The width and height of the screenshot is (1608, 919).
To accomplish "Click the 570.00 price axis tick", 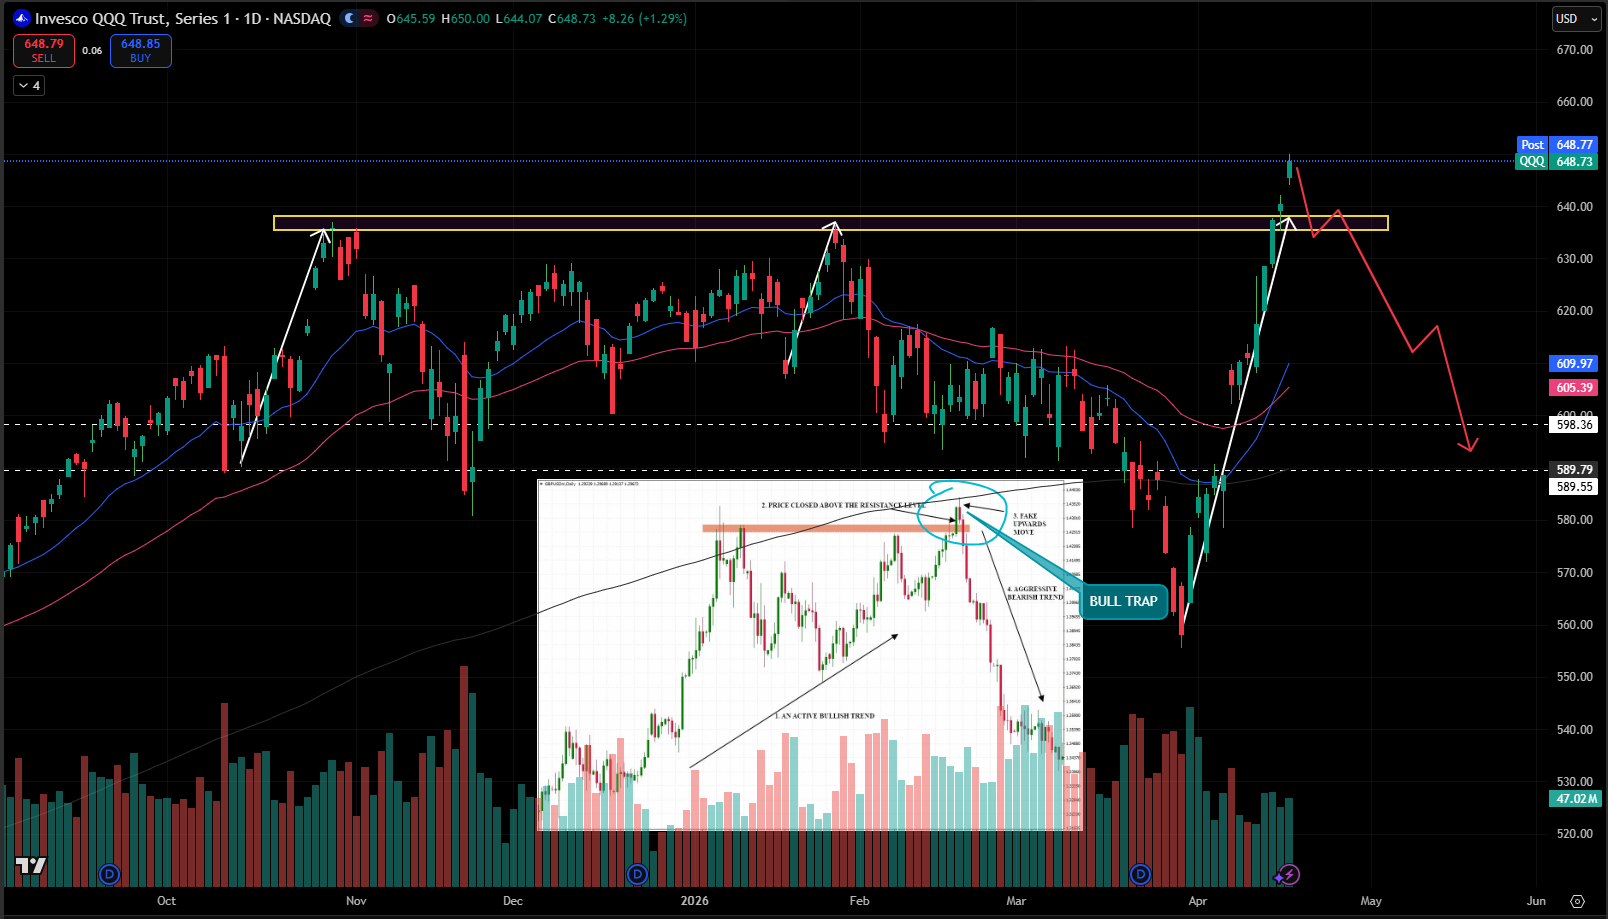I will click(1575, 573).
